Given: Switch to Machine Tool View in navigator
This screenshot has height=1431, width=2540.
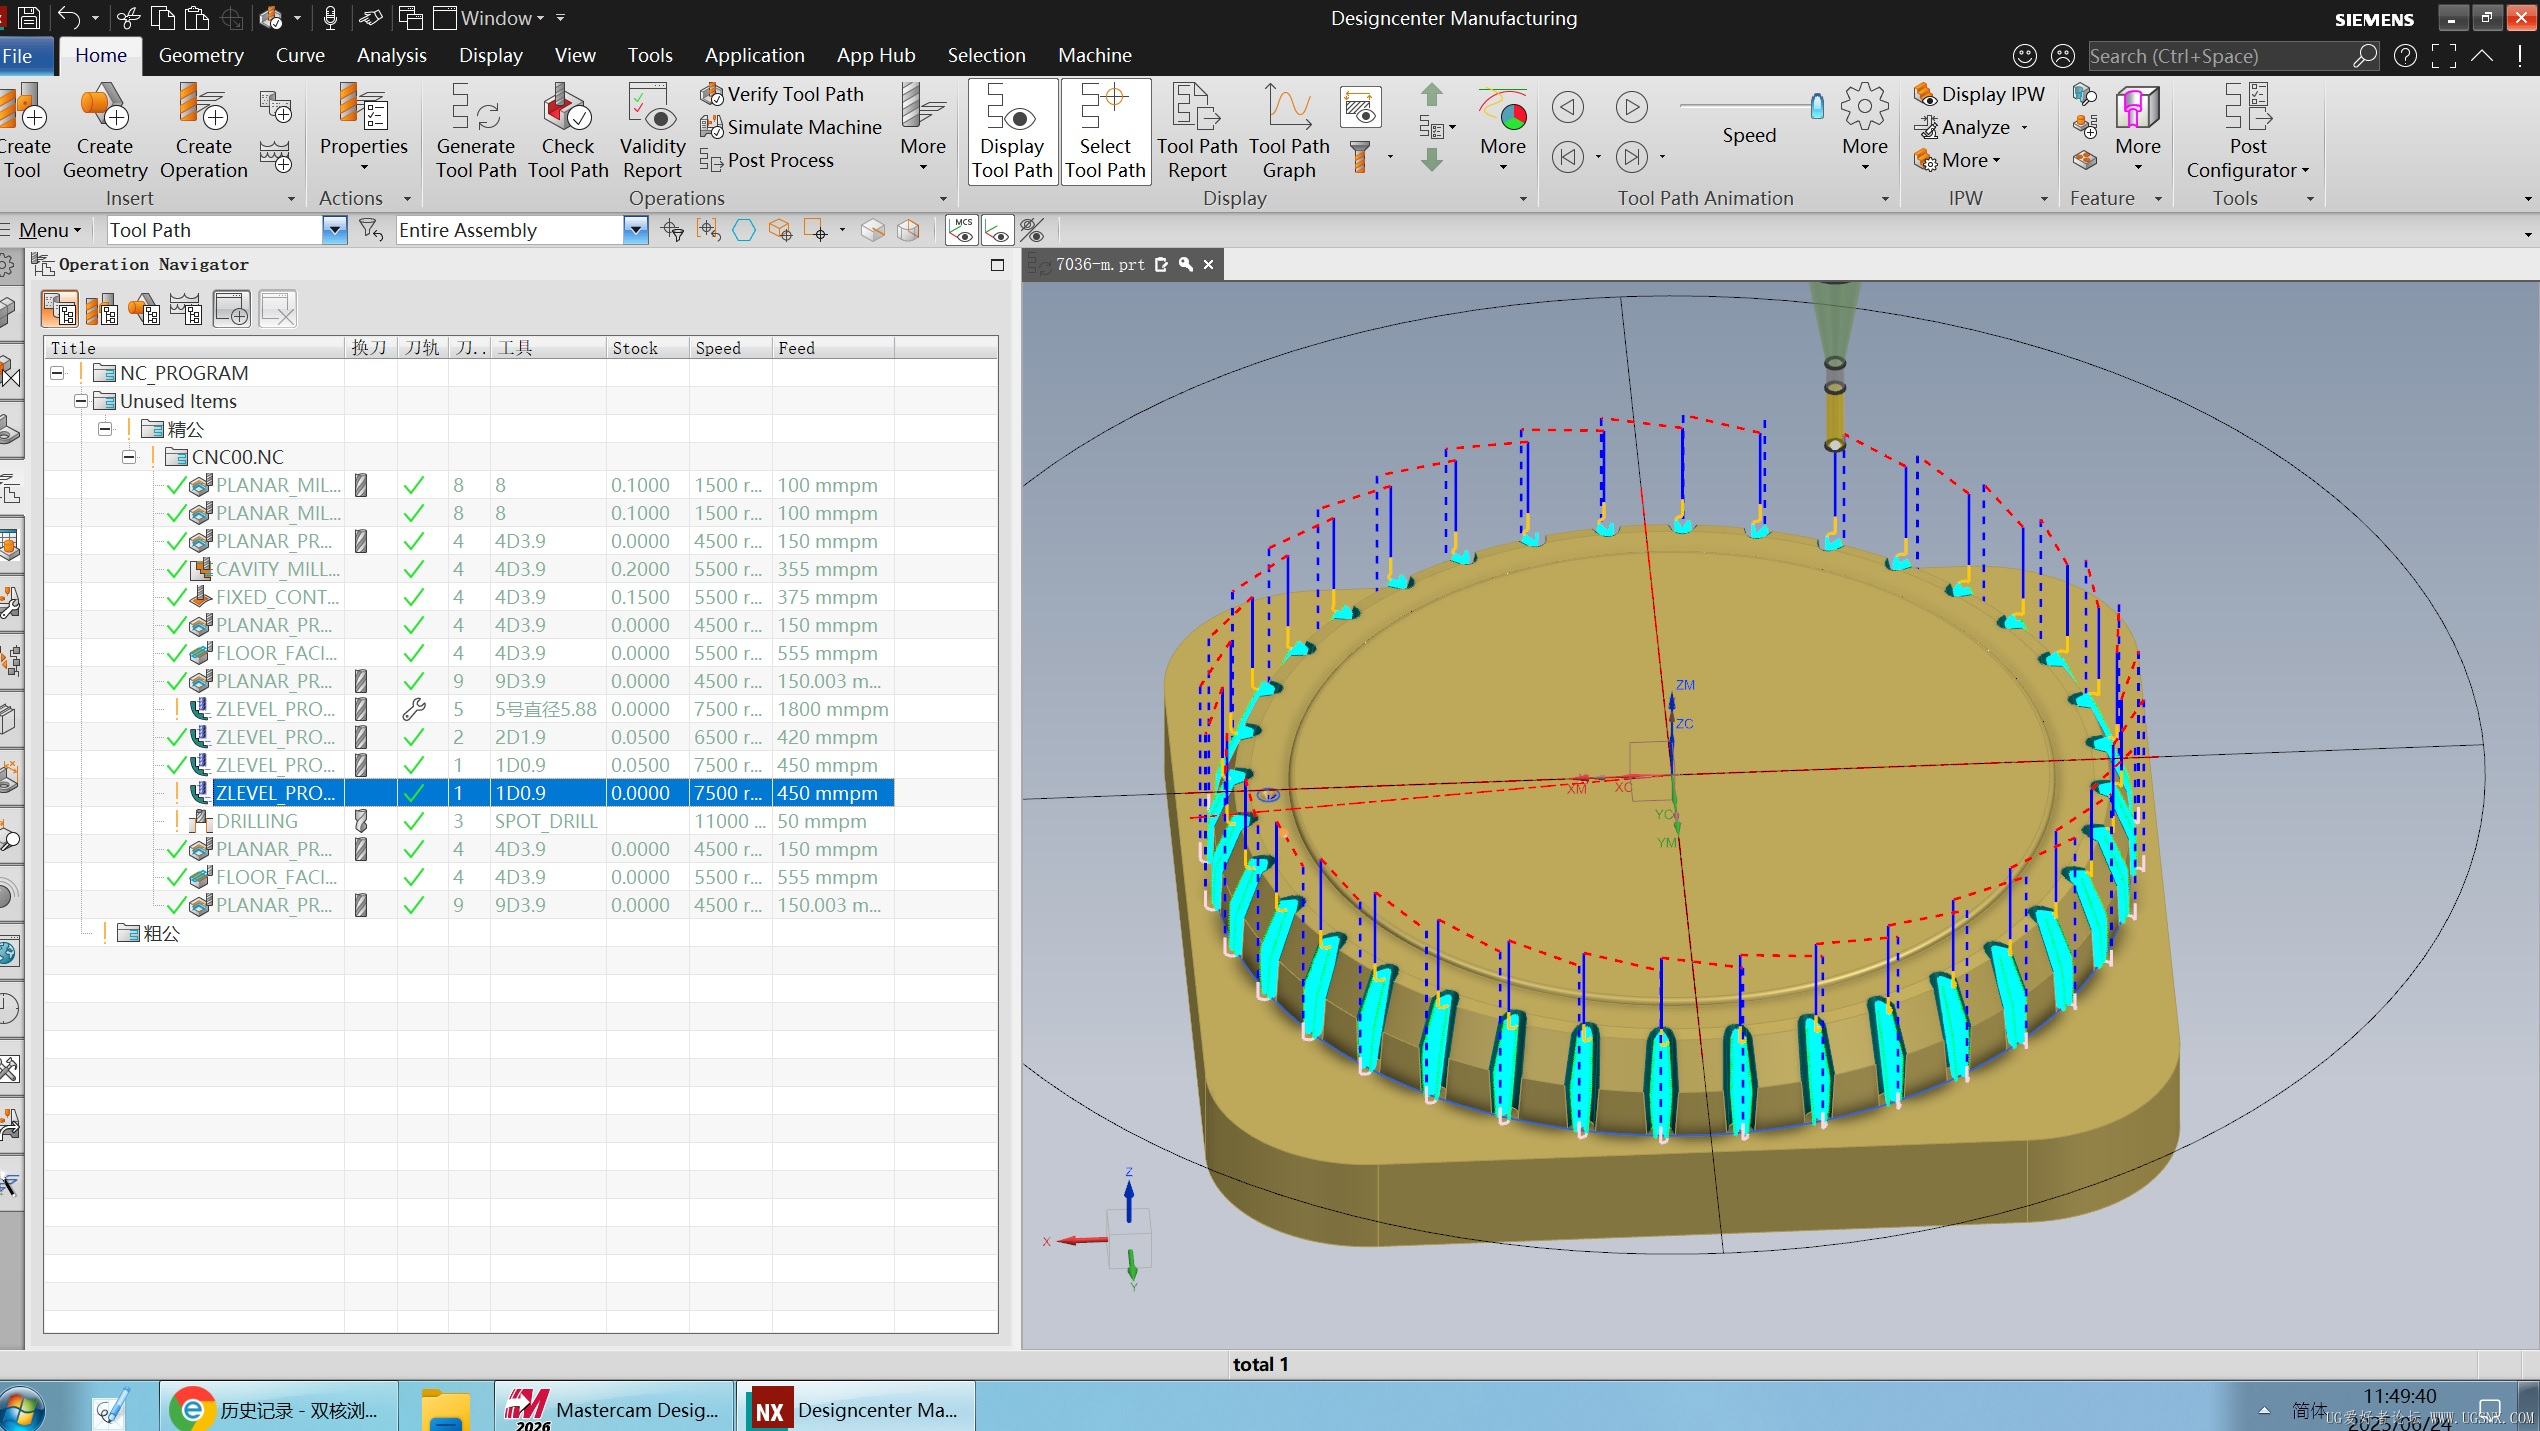Looking at the screenshot, I should pyautogui.click(x=102, y=310).
